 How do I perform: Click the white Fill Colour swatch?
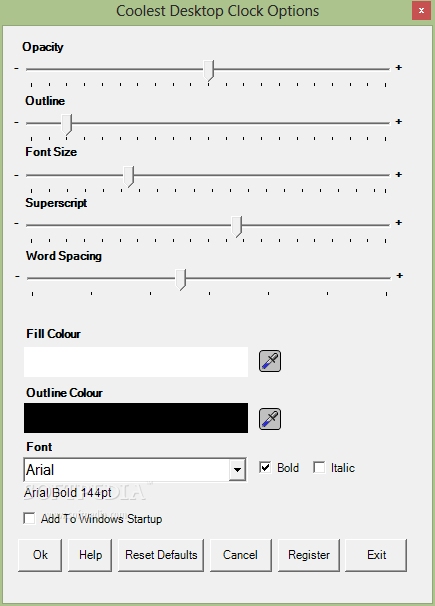[x=136, y=362]
